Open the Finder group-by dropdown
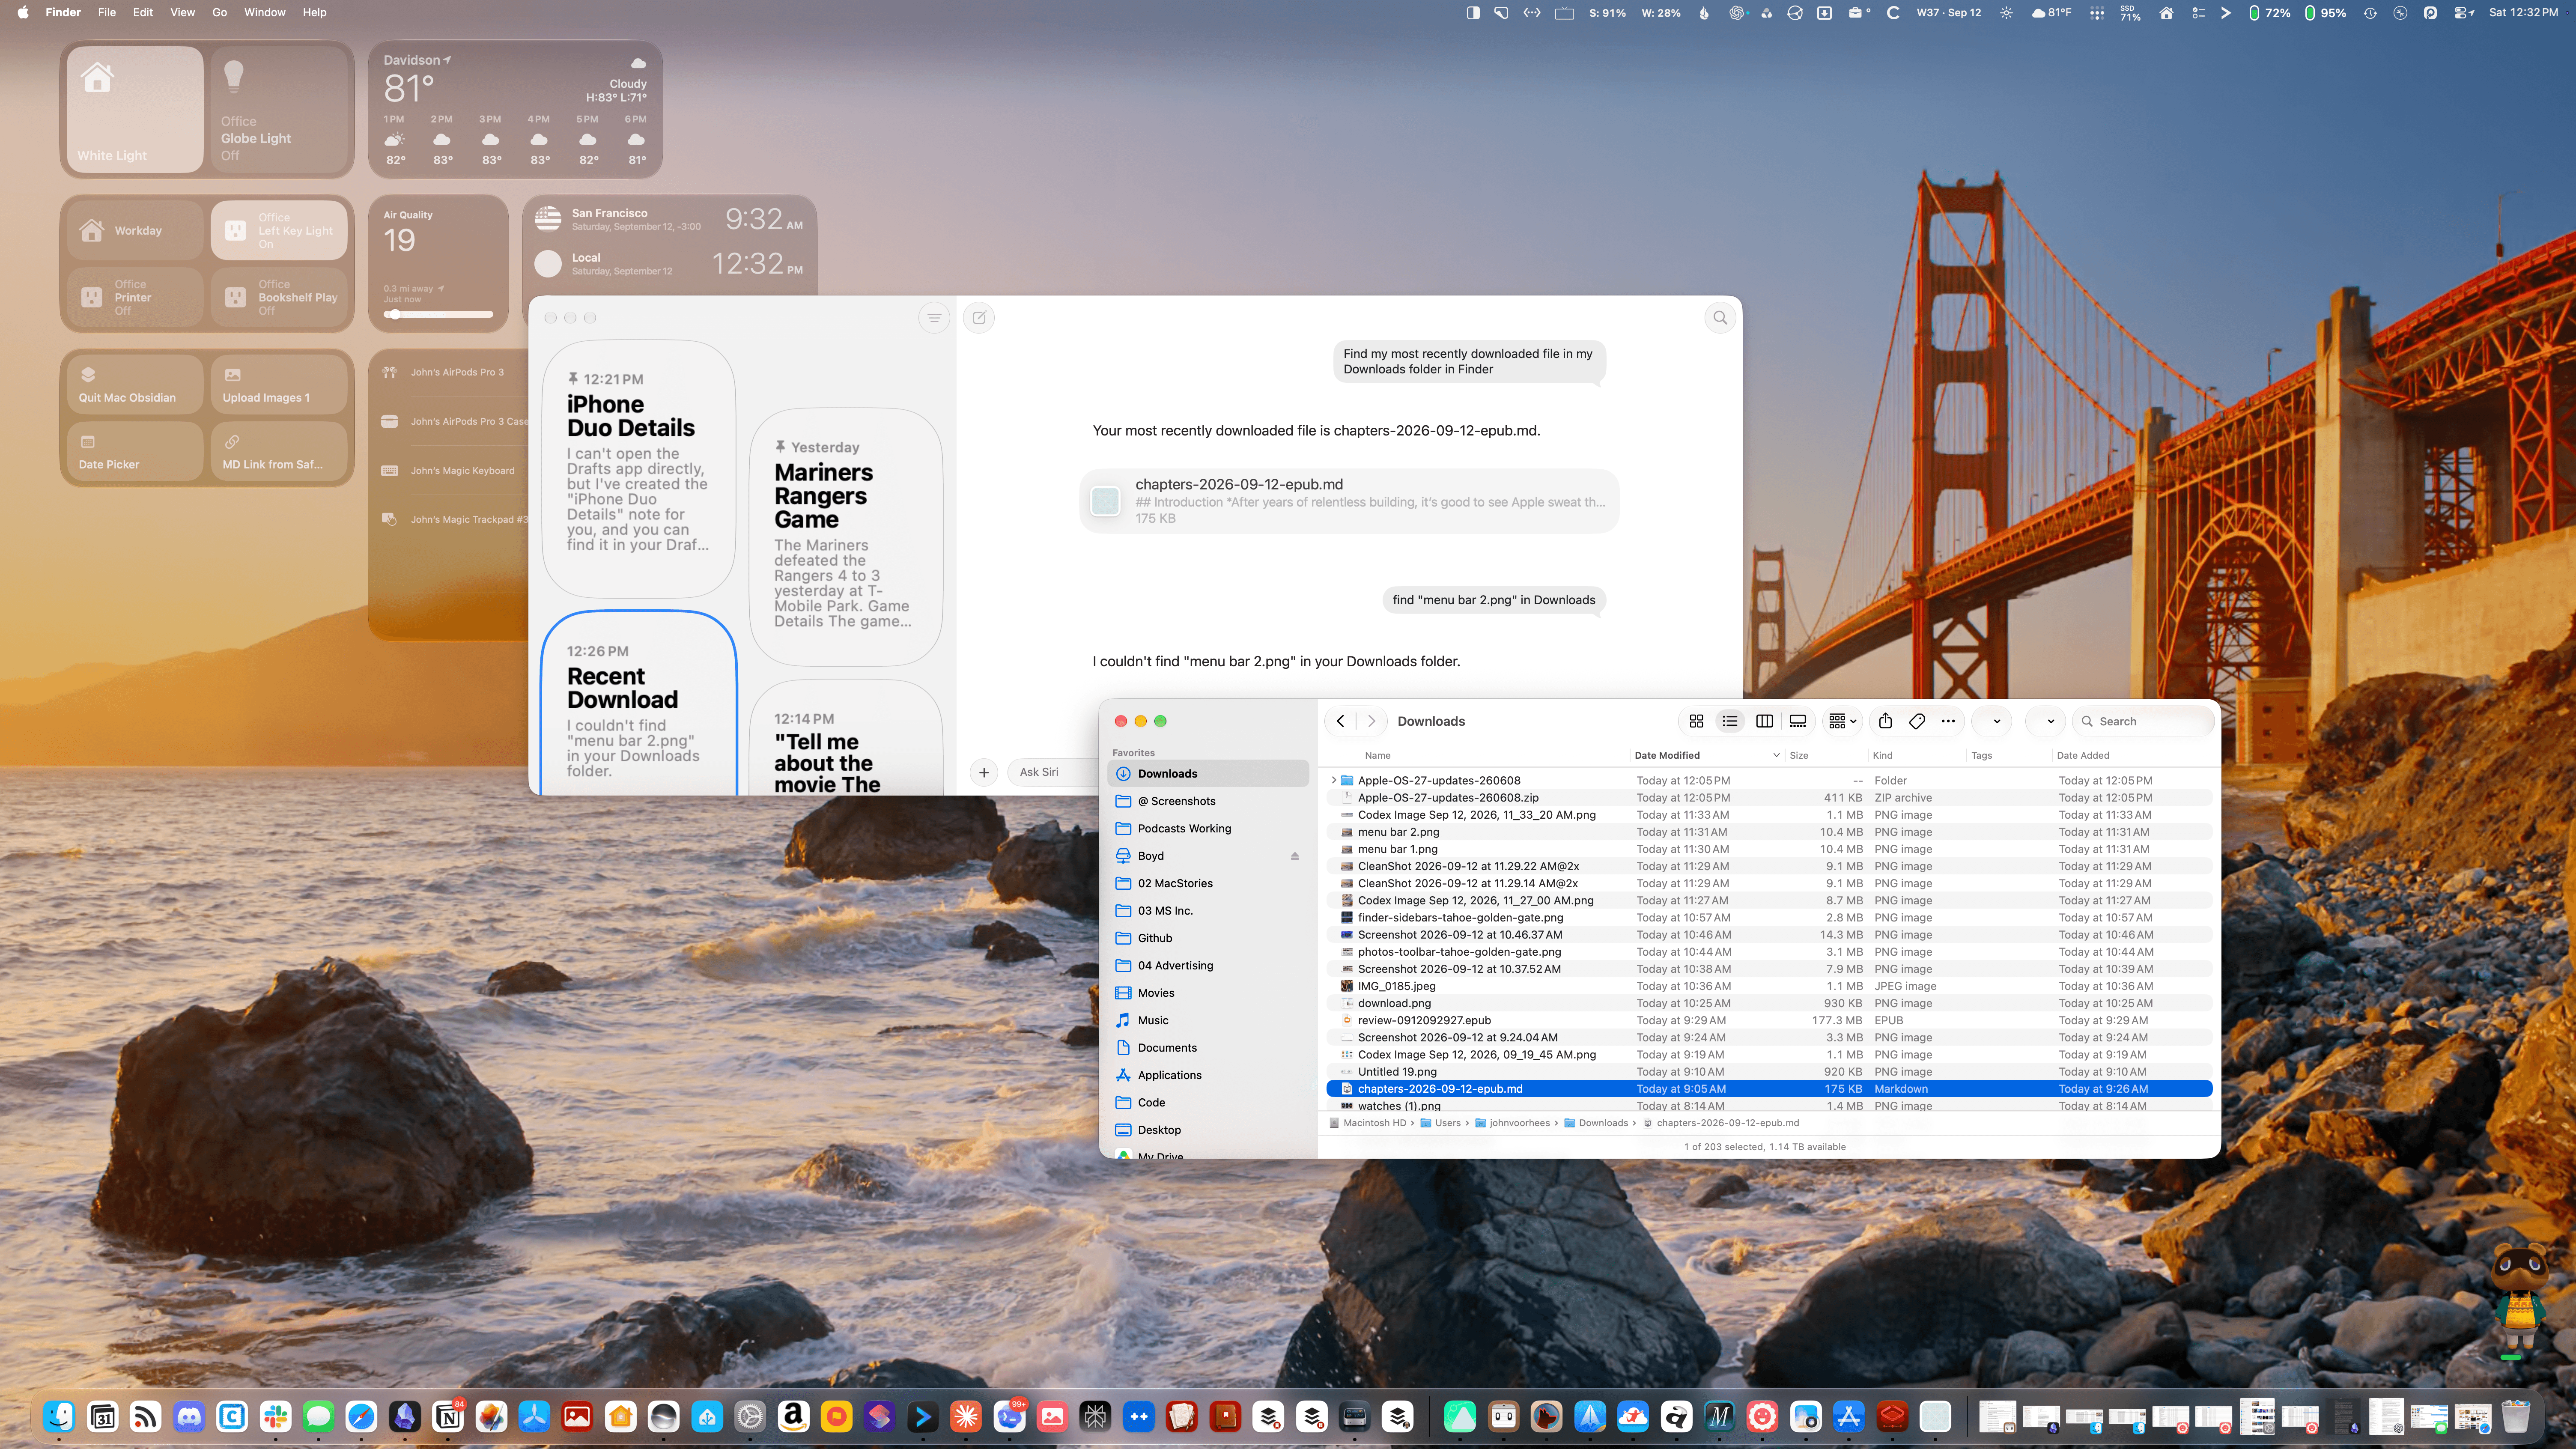 pos(1842,721)
